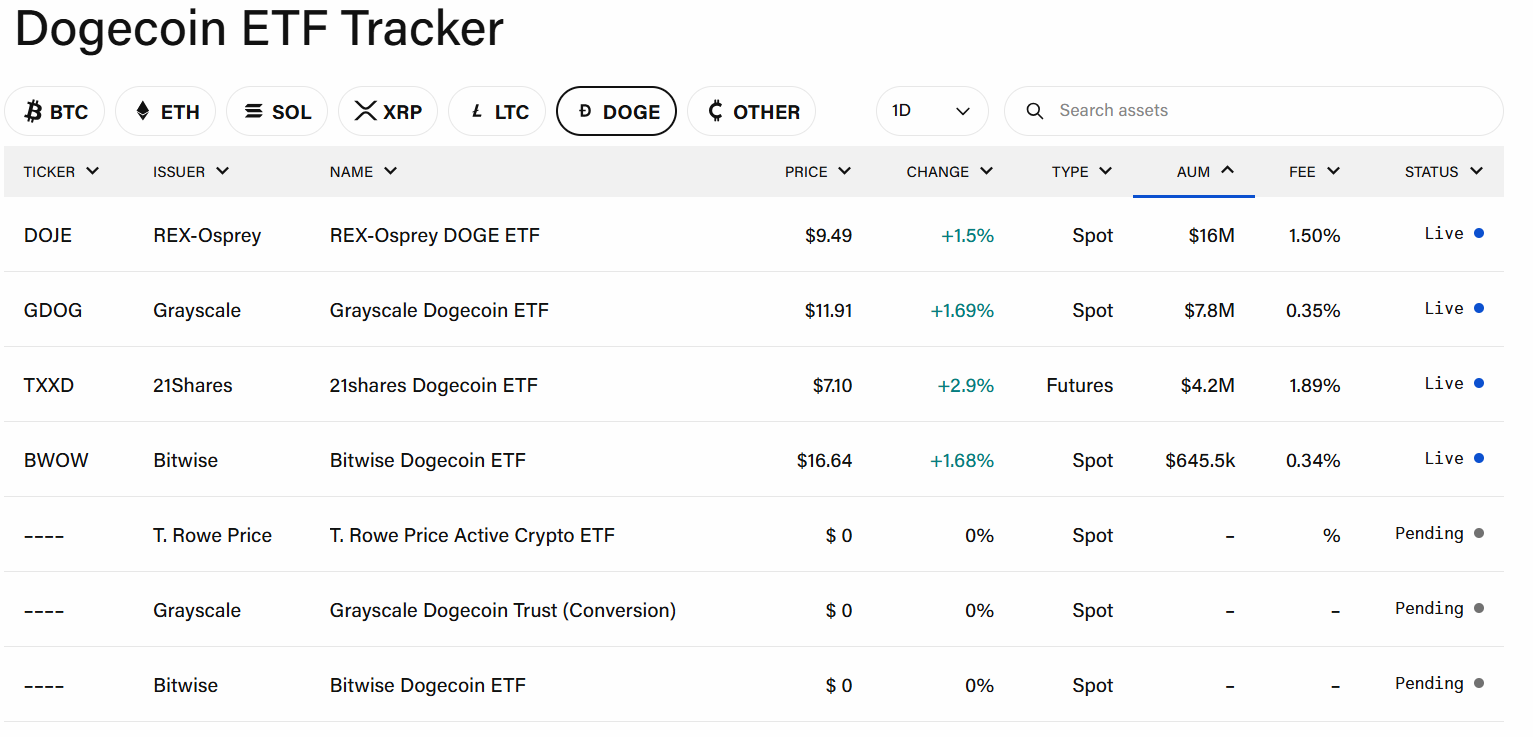This screenshot has height=737, width=1533.
Task: Click Grayscale Dogecoin ETF name
Action: (439, 311)
